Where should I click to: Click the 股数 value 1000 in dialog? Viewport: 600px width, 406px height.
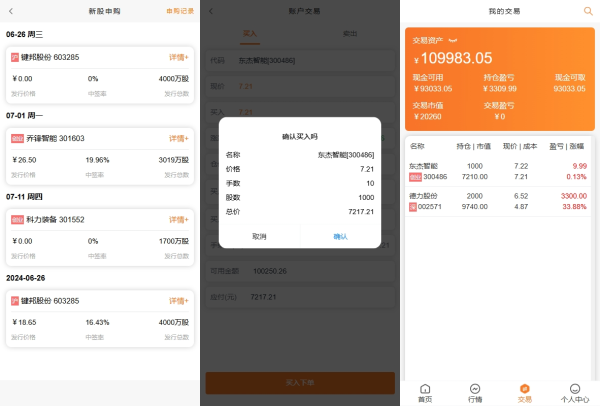pos(366,197)
